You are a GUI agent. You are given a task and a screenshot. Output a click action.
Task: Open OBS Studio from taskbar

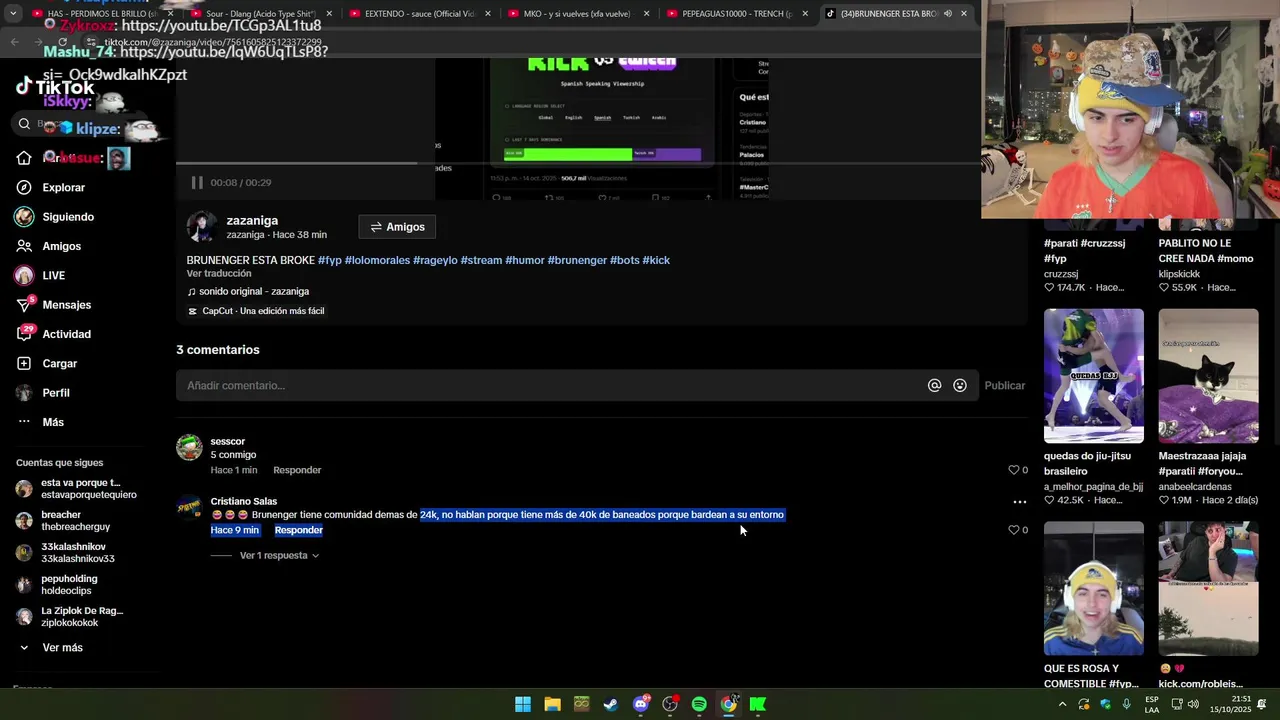[670, 704]
